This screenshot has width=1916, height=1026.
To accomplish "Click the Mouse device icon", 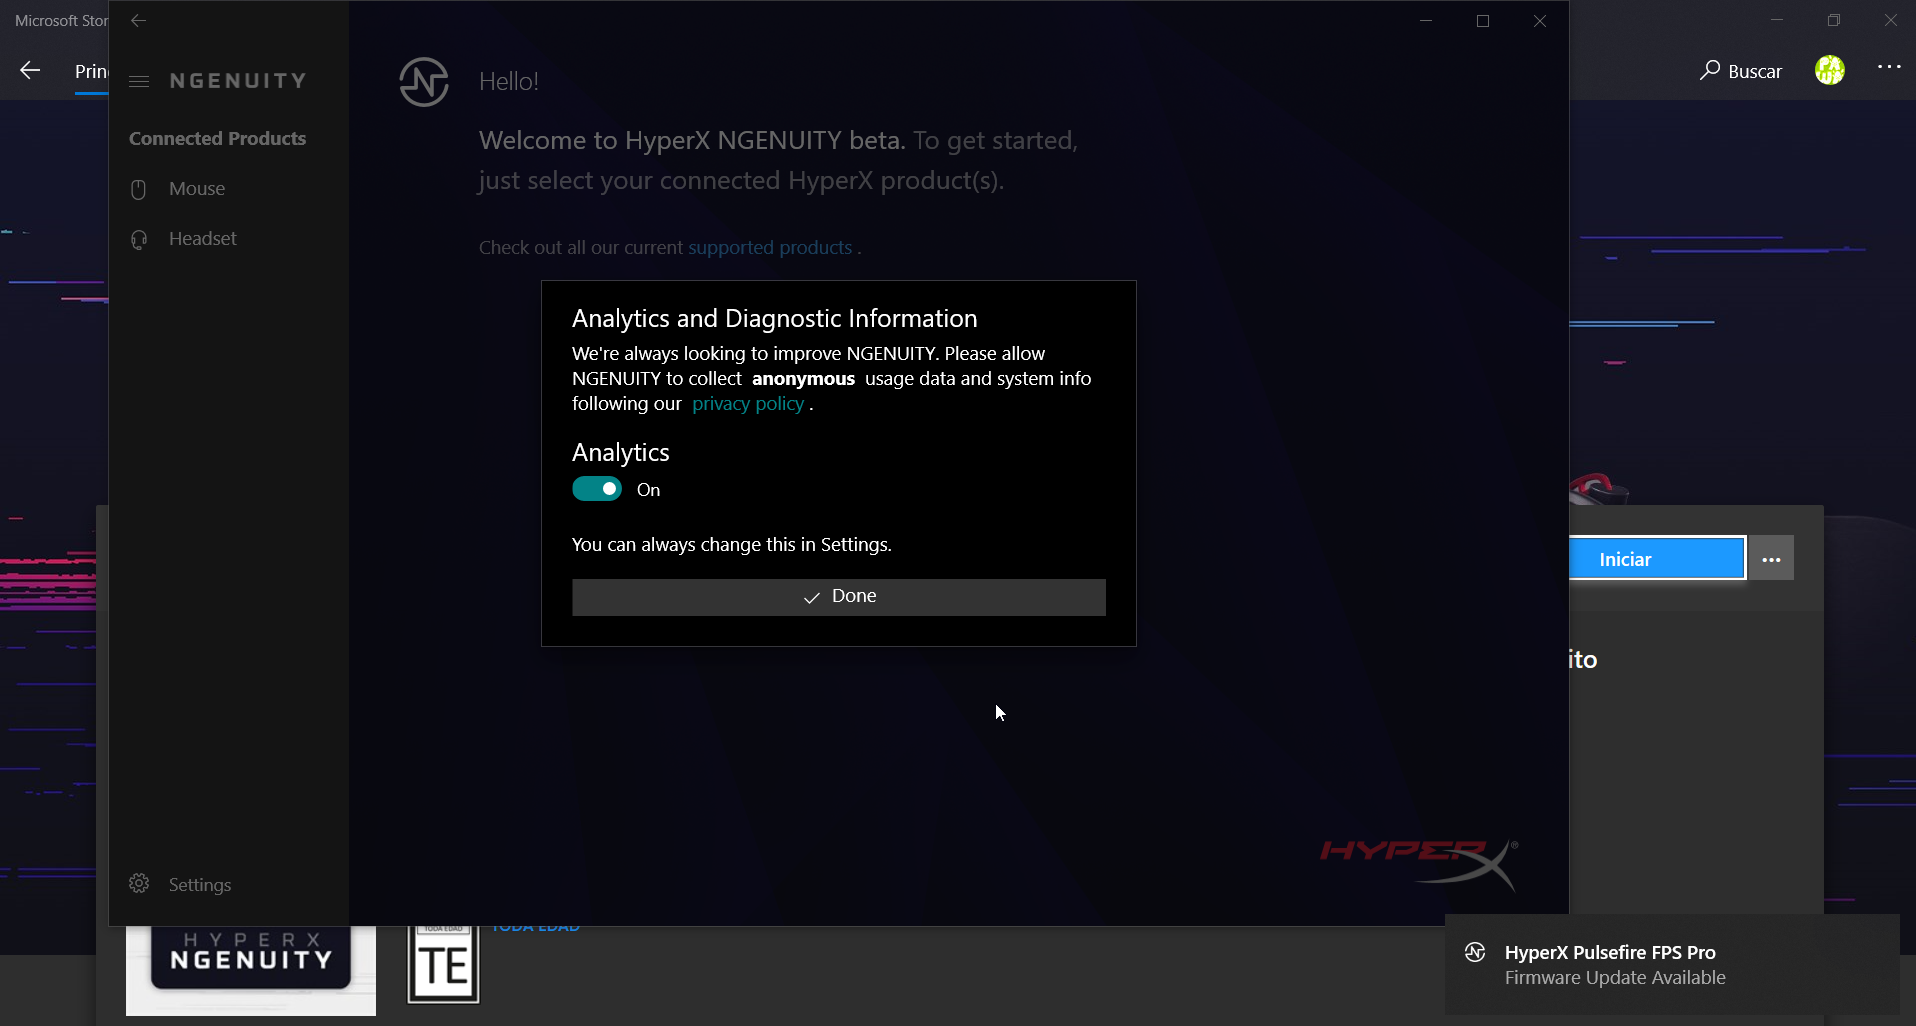I will [139, 189].
